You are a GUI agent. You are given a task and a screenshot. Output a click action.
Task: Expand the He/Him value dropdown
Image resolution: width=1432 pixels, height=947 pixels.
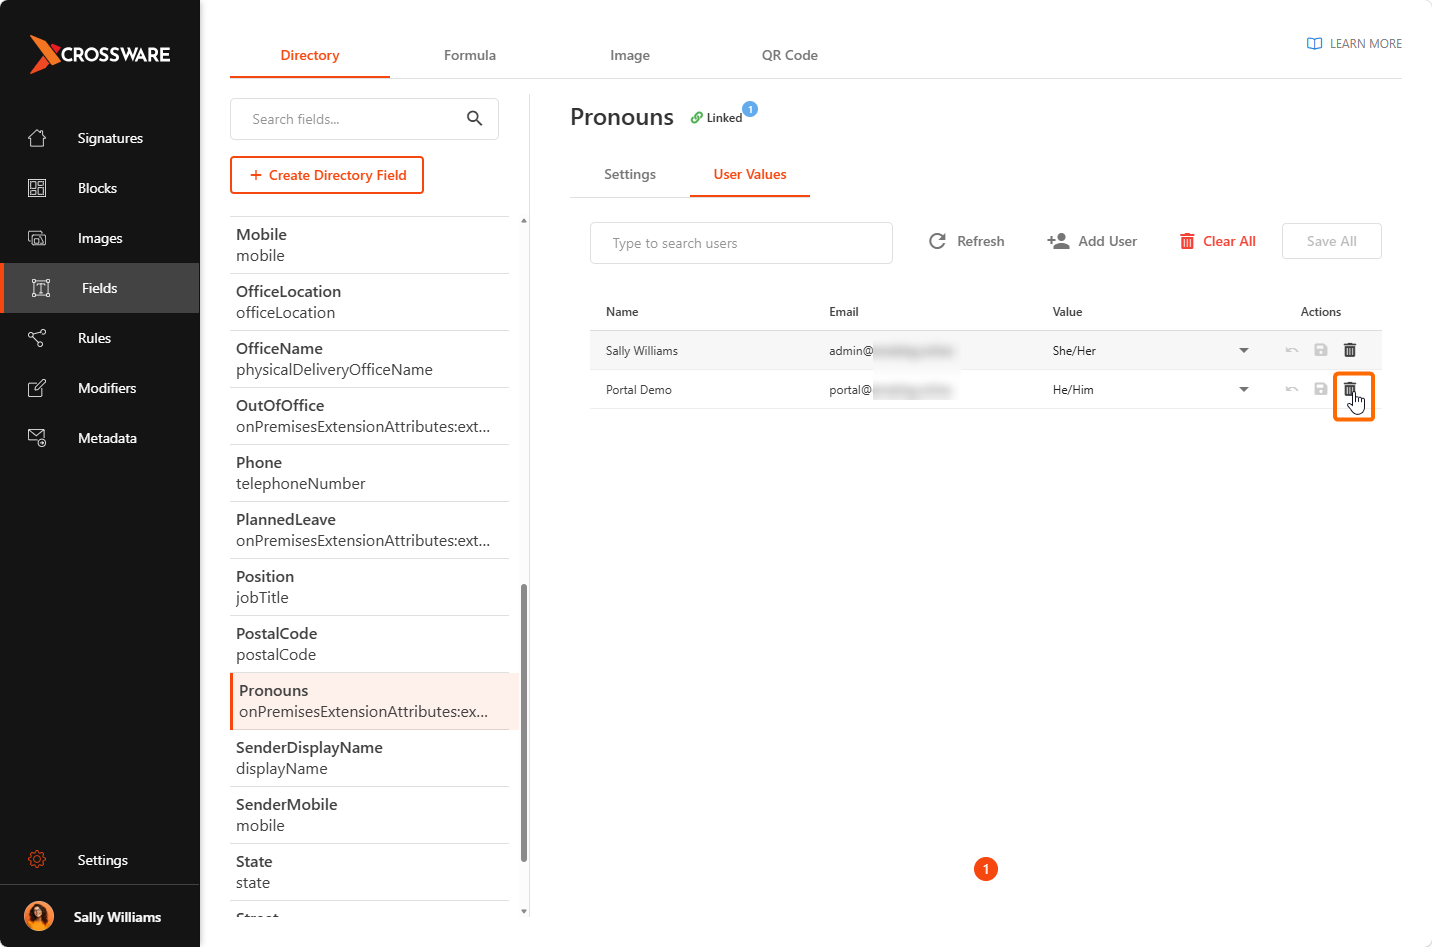[1244, 389]
